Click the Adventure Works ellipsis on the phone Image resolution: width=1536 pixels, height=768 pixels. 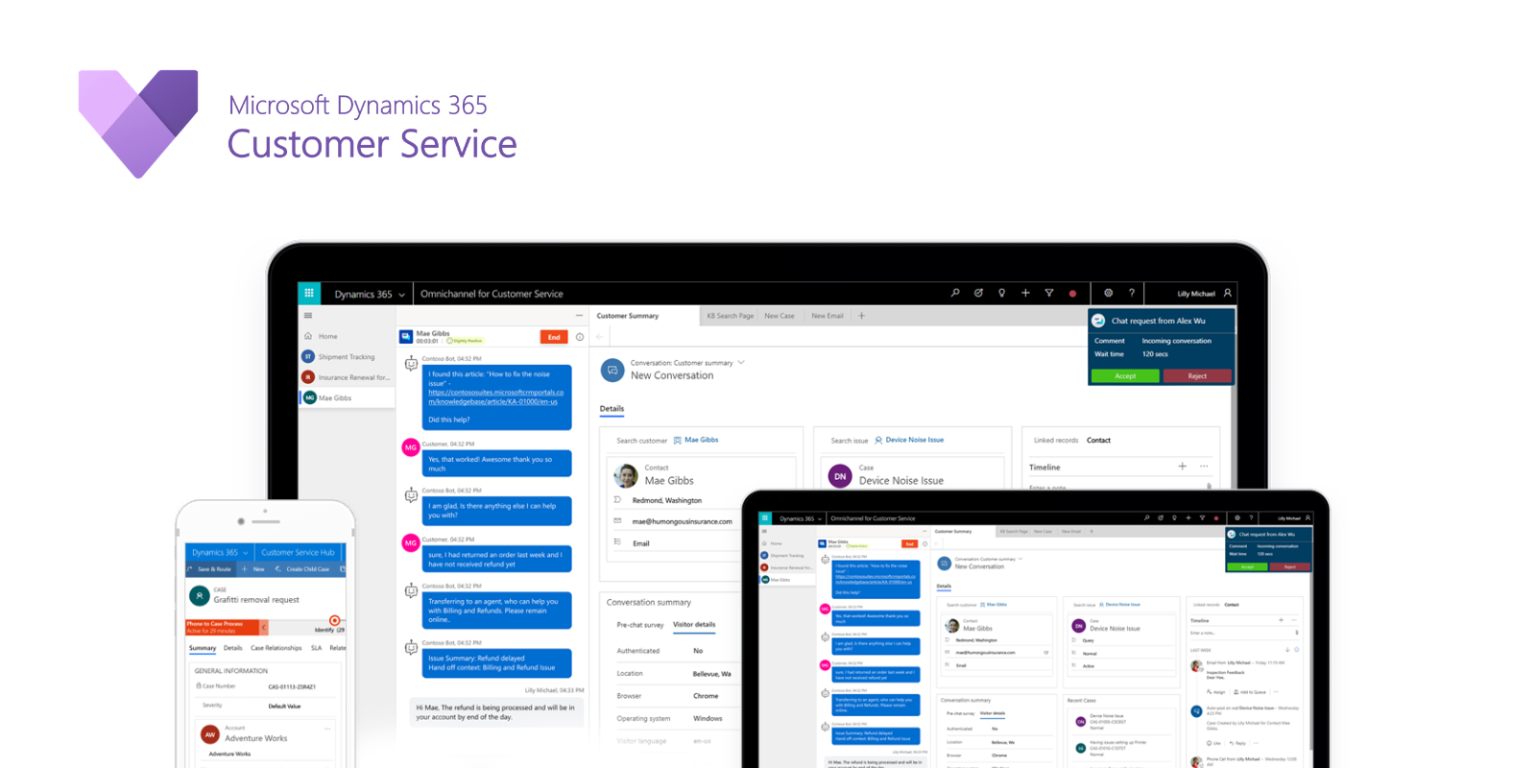326,729
